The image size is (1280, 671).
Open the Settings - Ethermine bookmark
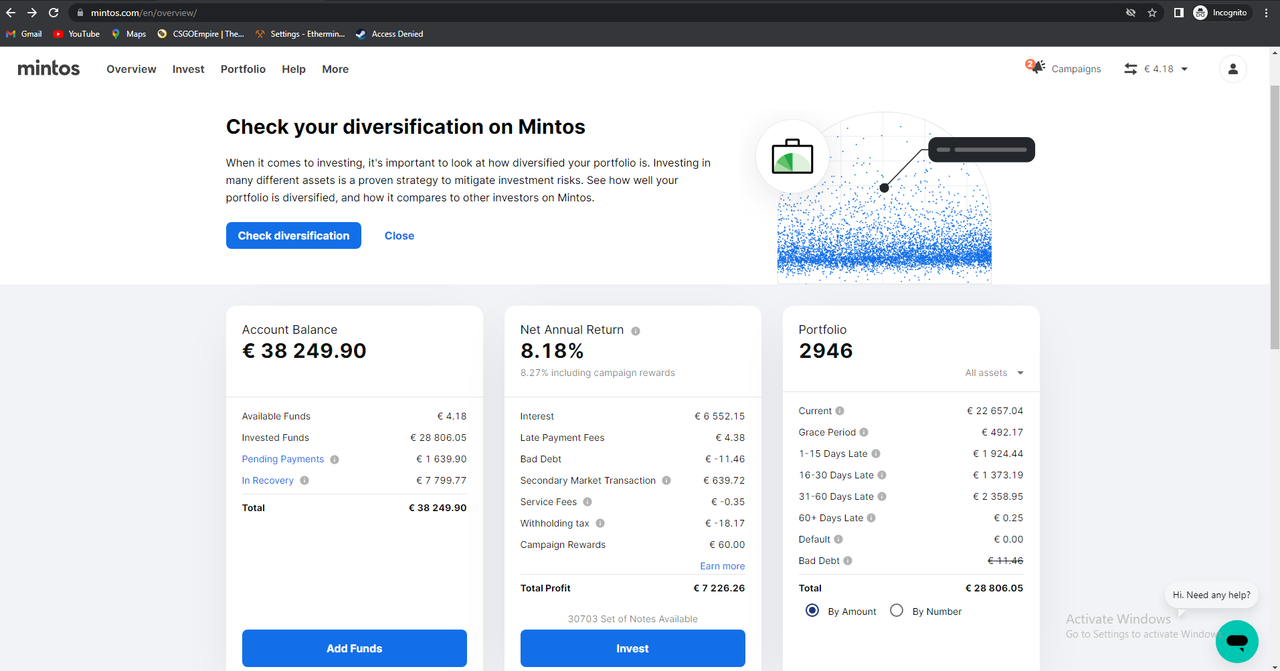coord(300,34)
